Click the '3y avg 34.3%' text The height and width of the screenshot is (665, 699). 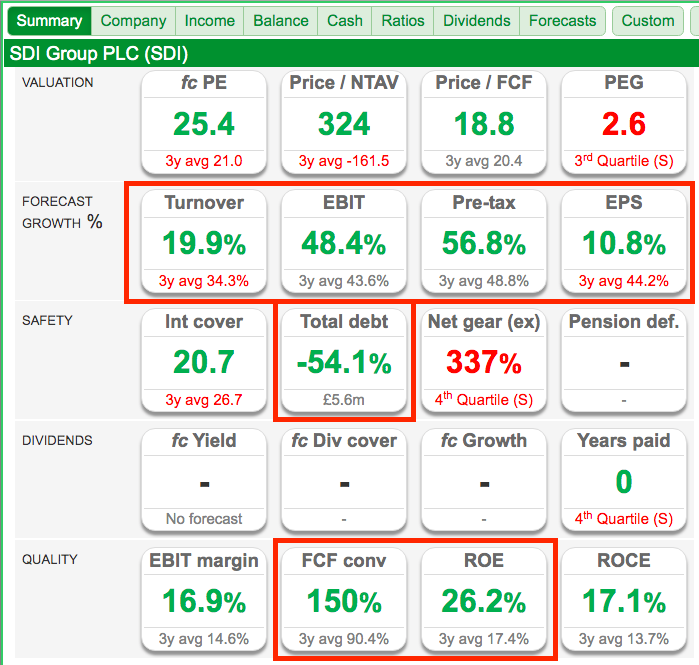(x=204, y=281)
